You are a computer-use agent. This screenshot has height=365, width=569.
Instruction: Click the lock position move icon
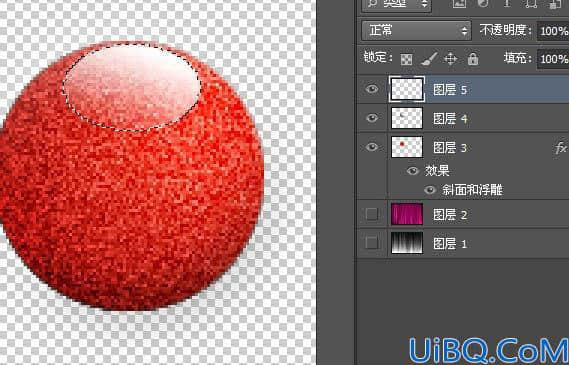coord(450,59)
